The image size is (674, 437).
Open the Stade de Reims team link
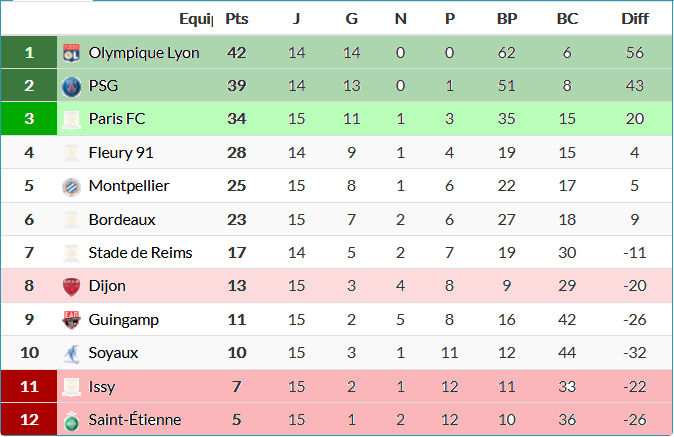pyautogui.click(x=140, y=253)
